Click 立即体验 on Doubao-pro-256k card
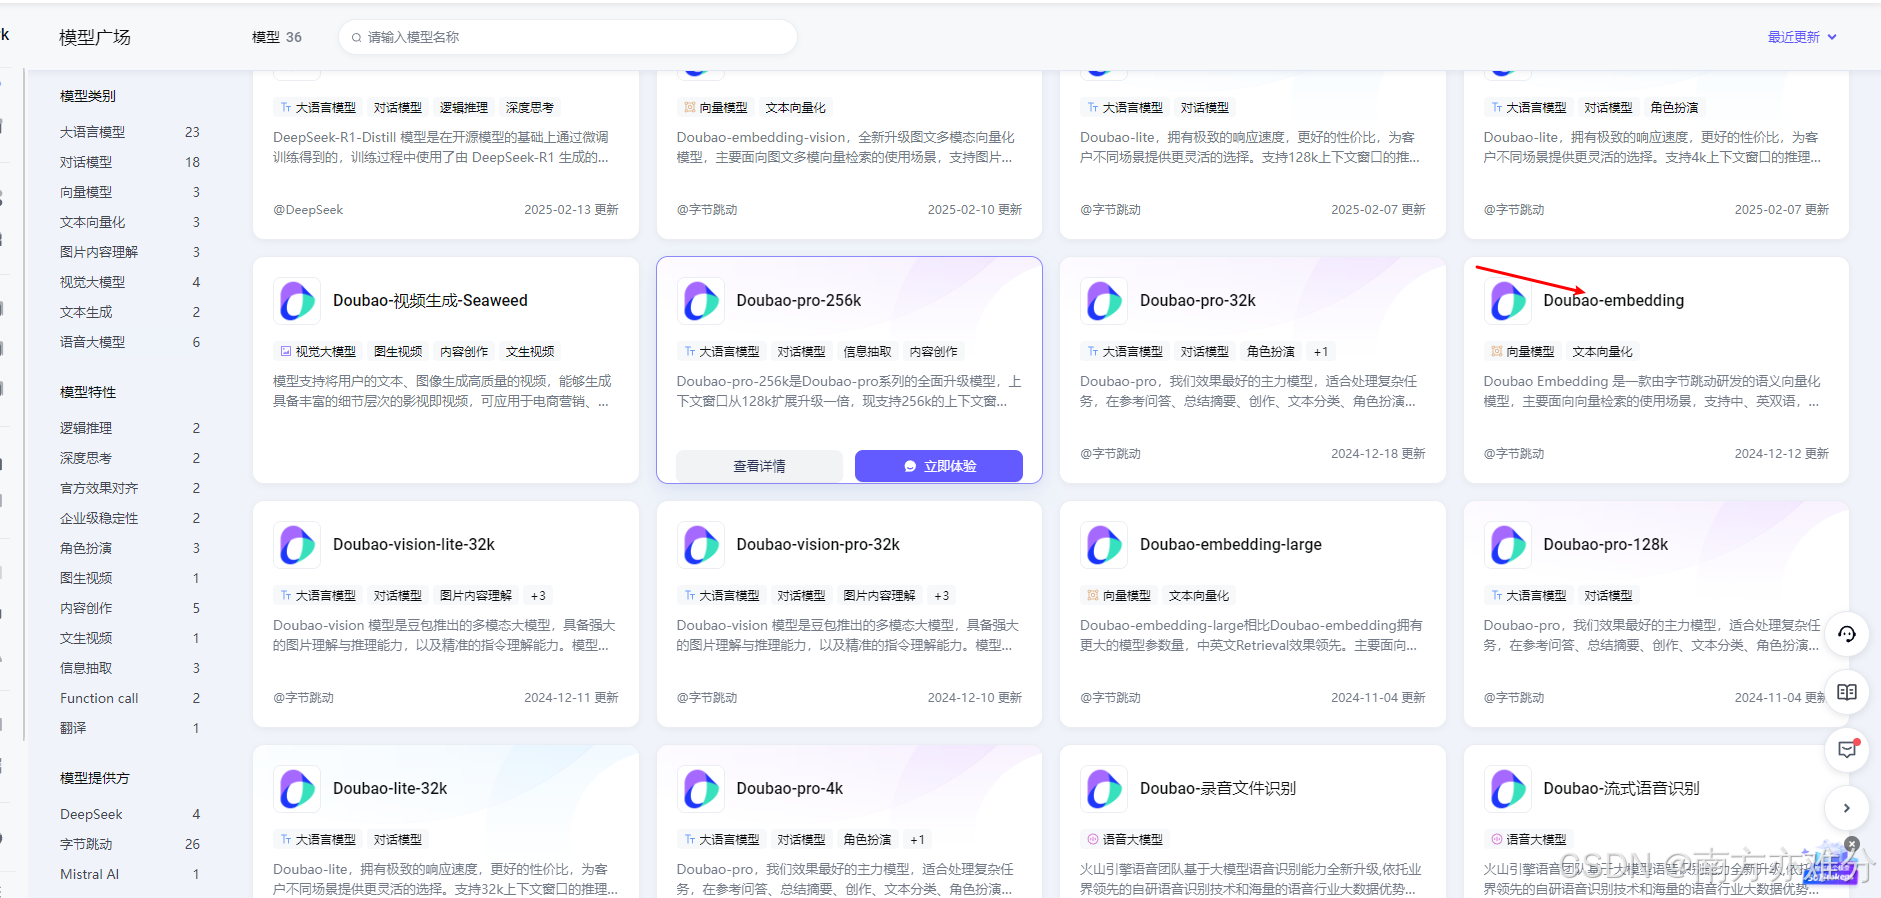1881x898 pixels. [x=939, y=466]
